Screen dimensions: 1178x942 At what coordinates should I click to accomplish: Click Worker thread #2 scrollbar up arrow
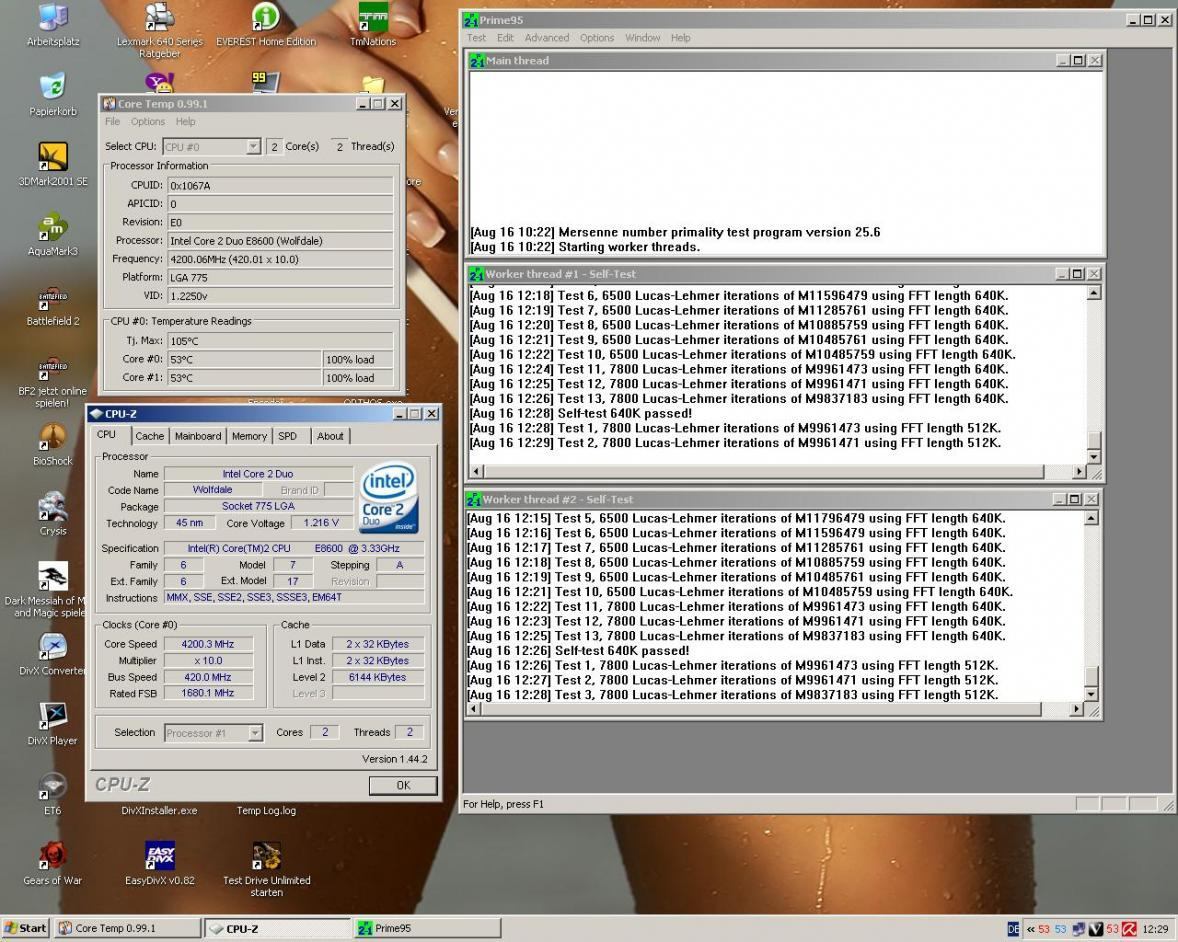1092,518
